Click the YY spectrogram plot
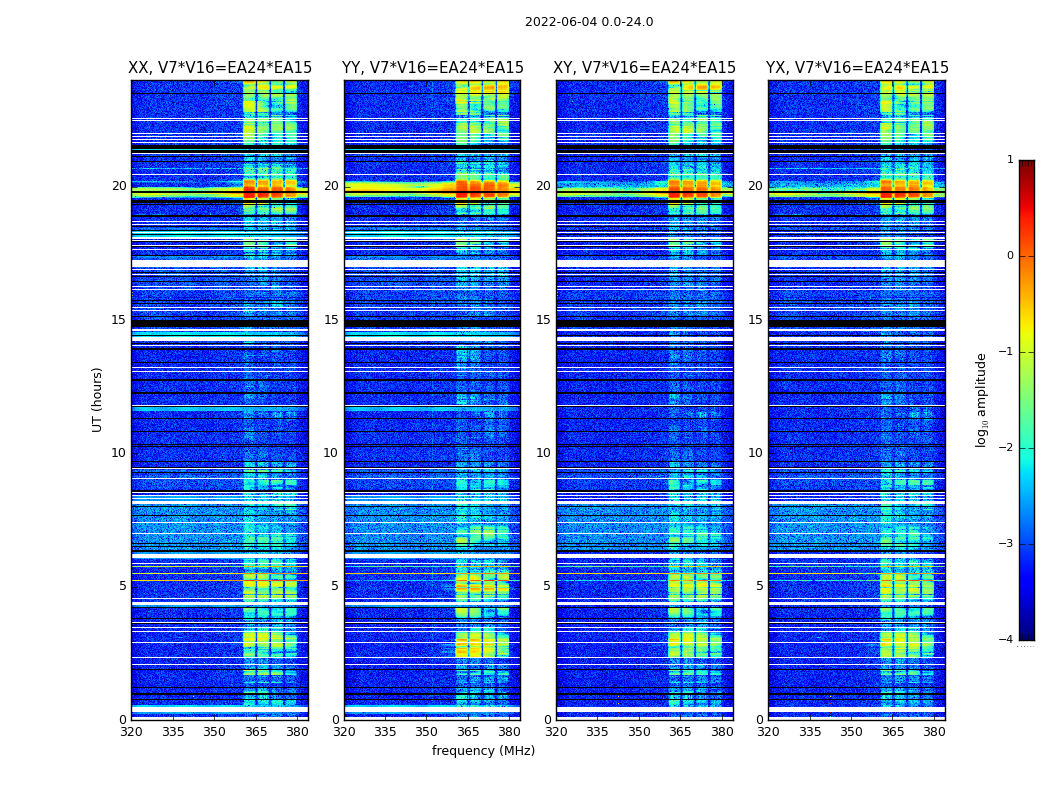 [x=433, y=400]
